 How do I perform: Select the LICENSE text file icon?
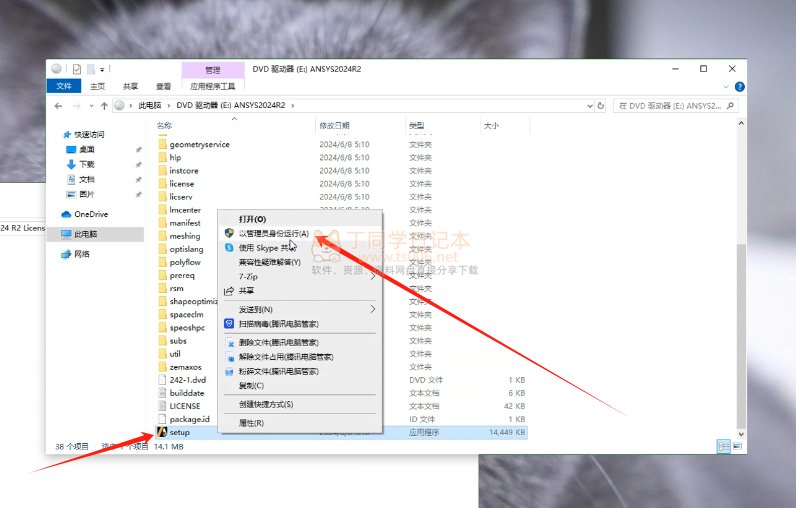point(162,406)
